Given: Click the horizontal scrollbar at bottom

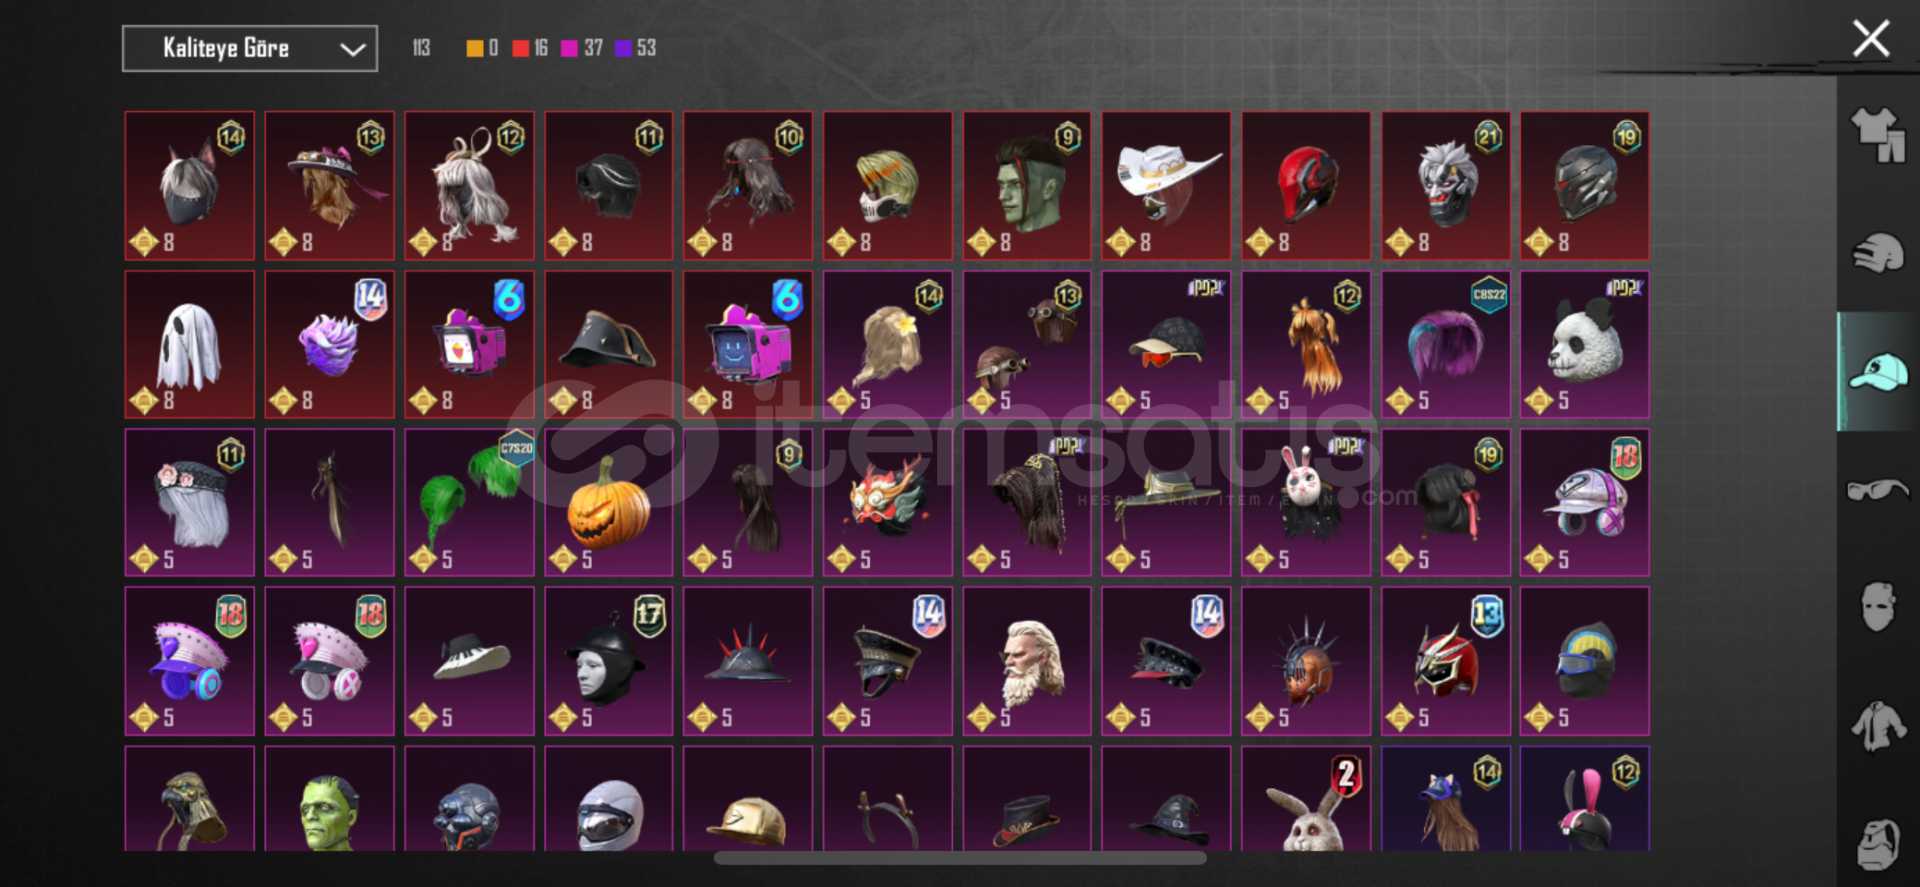Looking at the screenshot, I should (960, 858).
